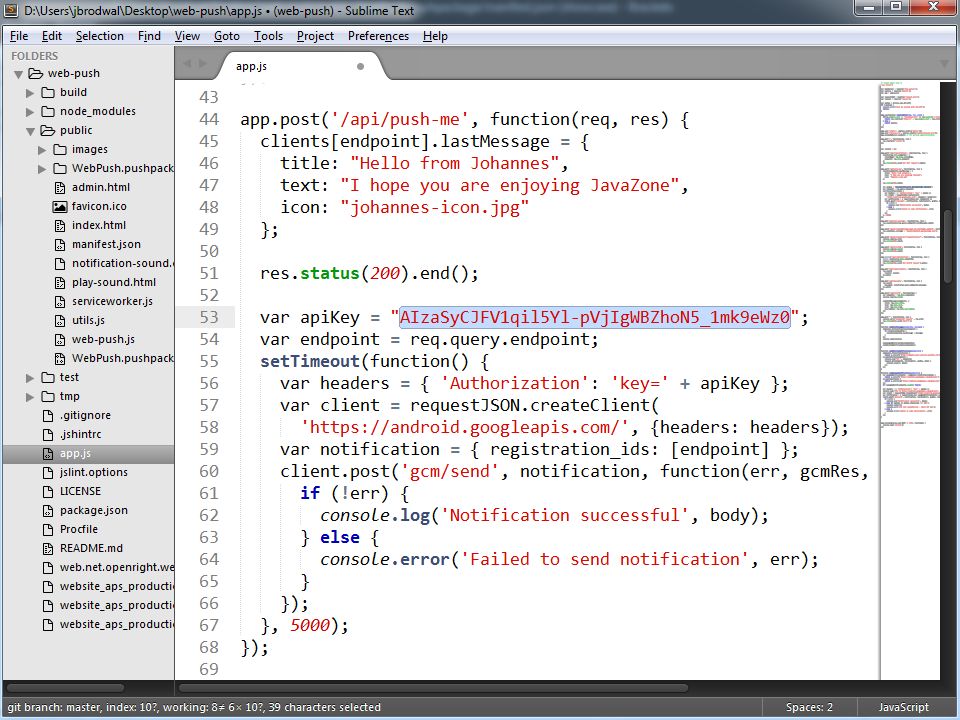This screenshot has height=720, width=960.
Task: Expand the tmp folder arrow
Action: click(x=30, y=397)
